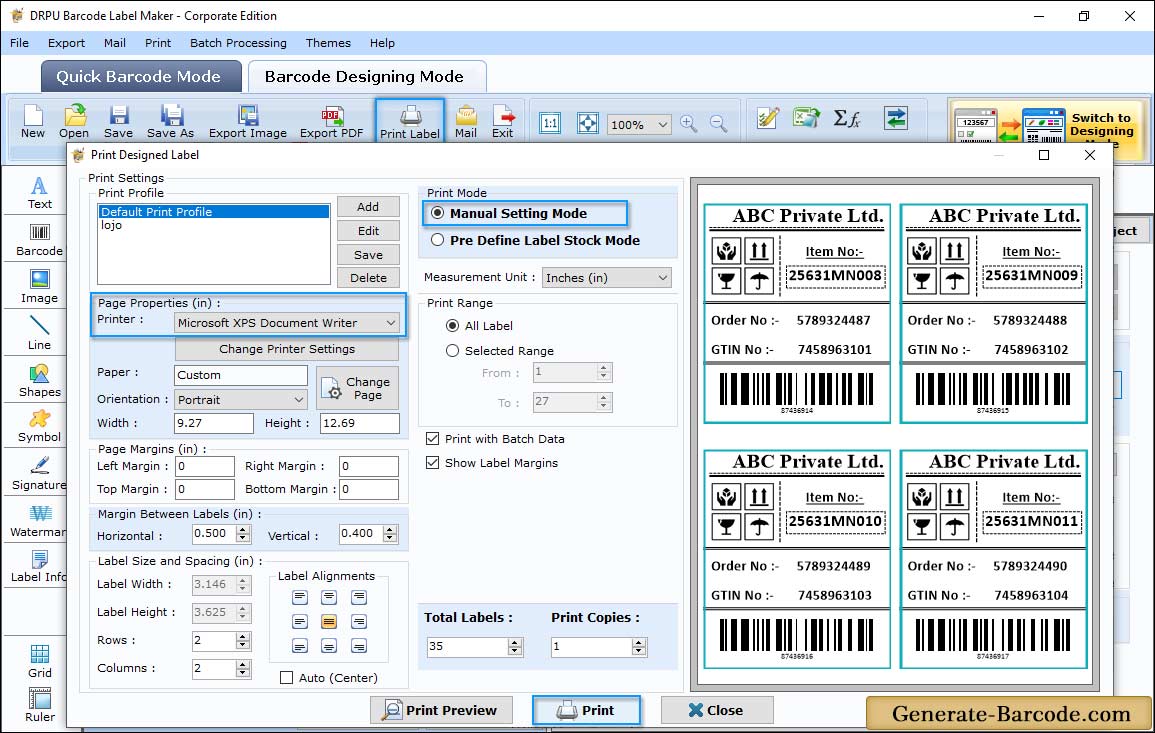Select the Image tool in sidebar
This screenshot has height=733, width=1155.
click(40, 287)
